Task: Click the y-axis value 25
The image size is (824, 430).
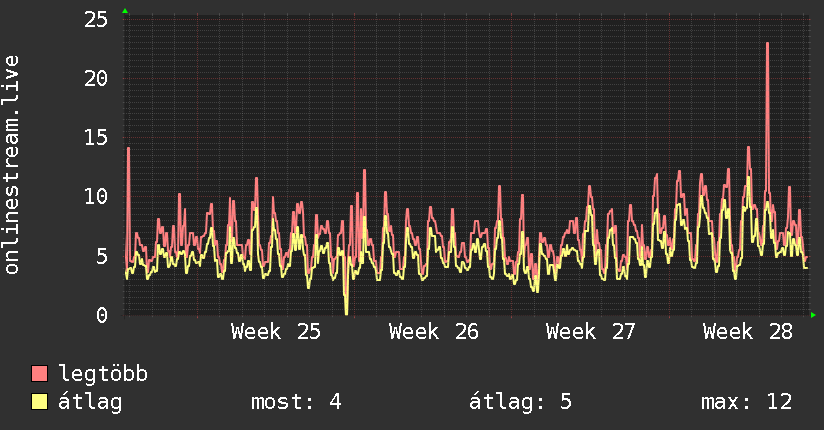Action: 96,20
